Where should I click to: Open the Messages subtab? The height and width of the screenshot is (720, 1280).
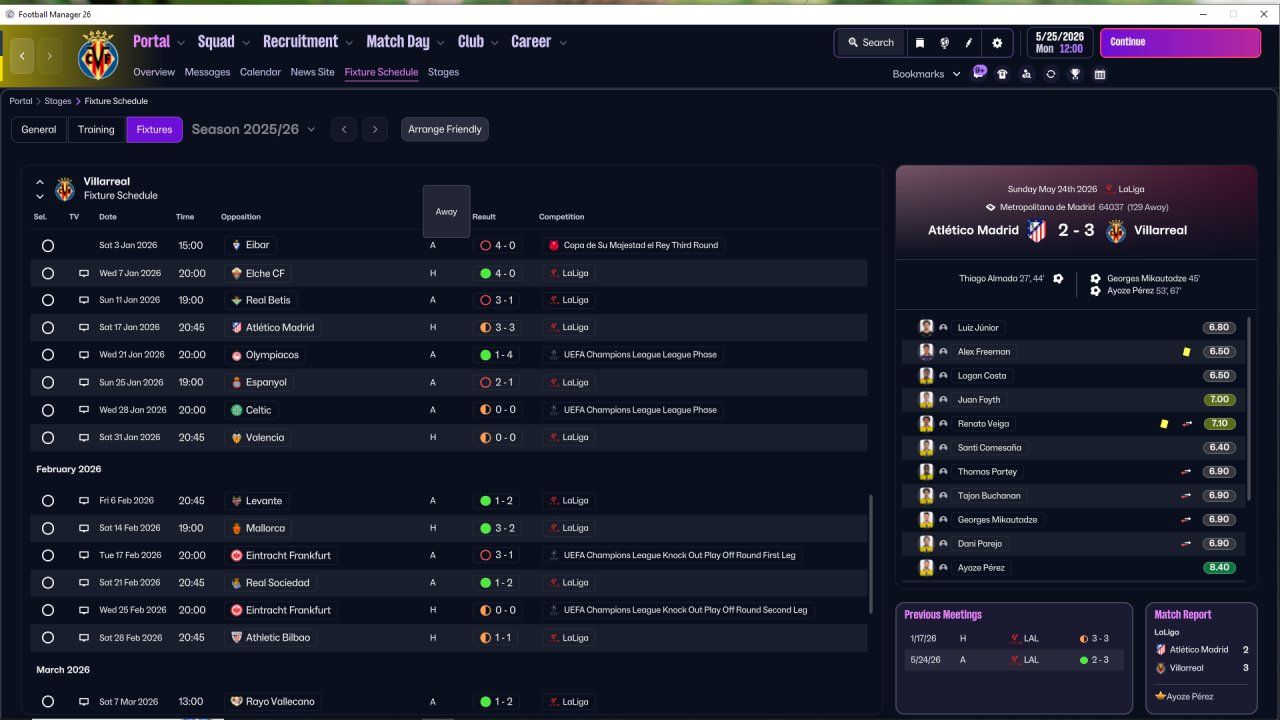point(207,72)
